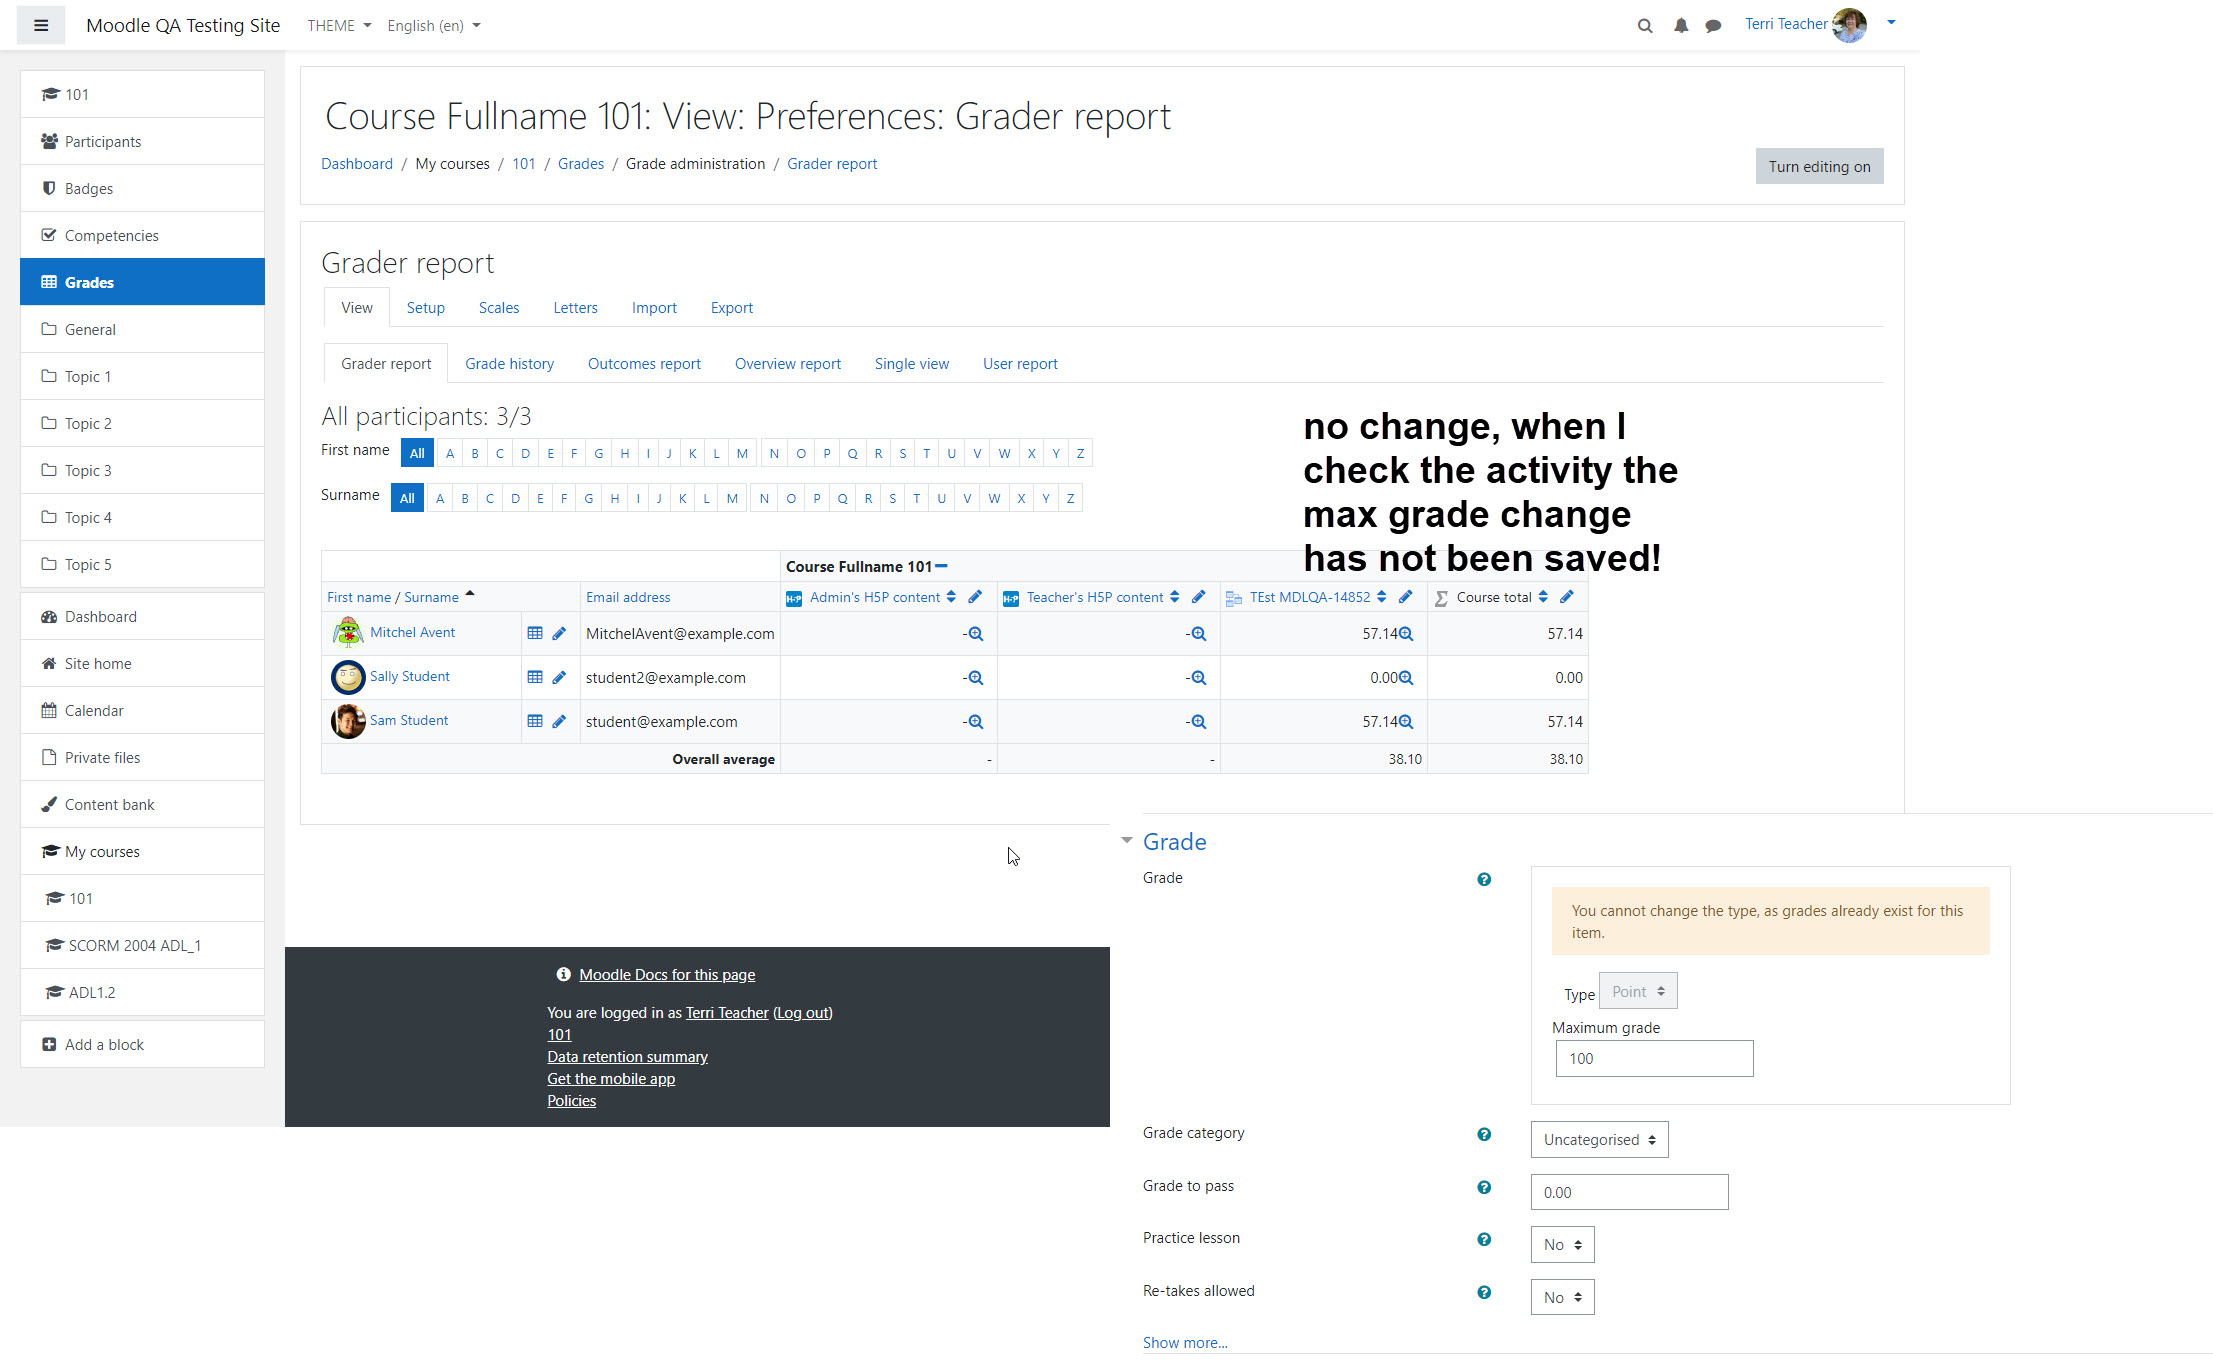This screenshot has height=1362, width=2213.
Task: Open Competencies in the sidebar
Action: 142,235
